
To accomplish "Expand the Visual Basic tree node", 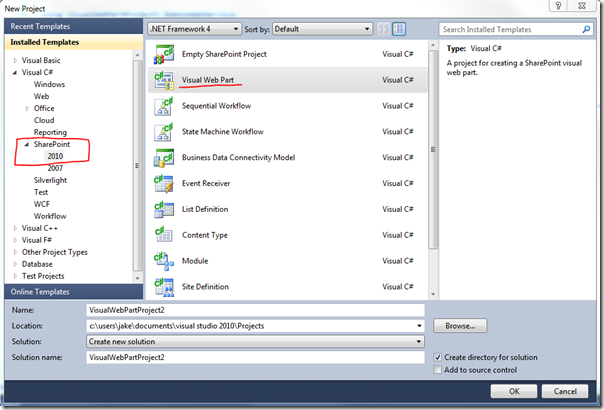I will [15, 60].
